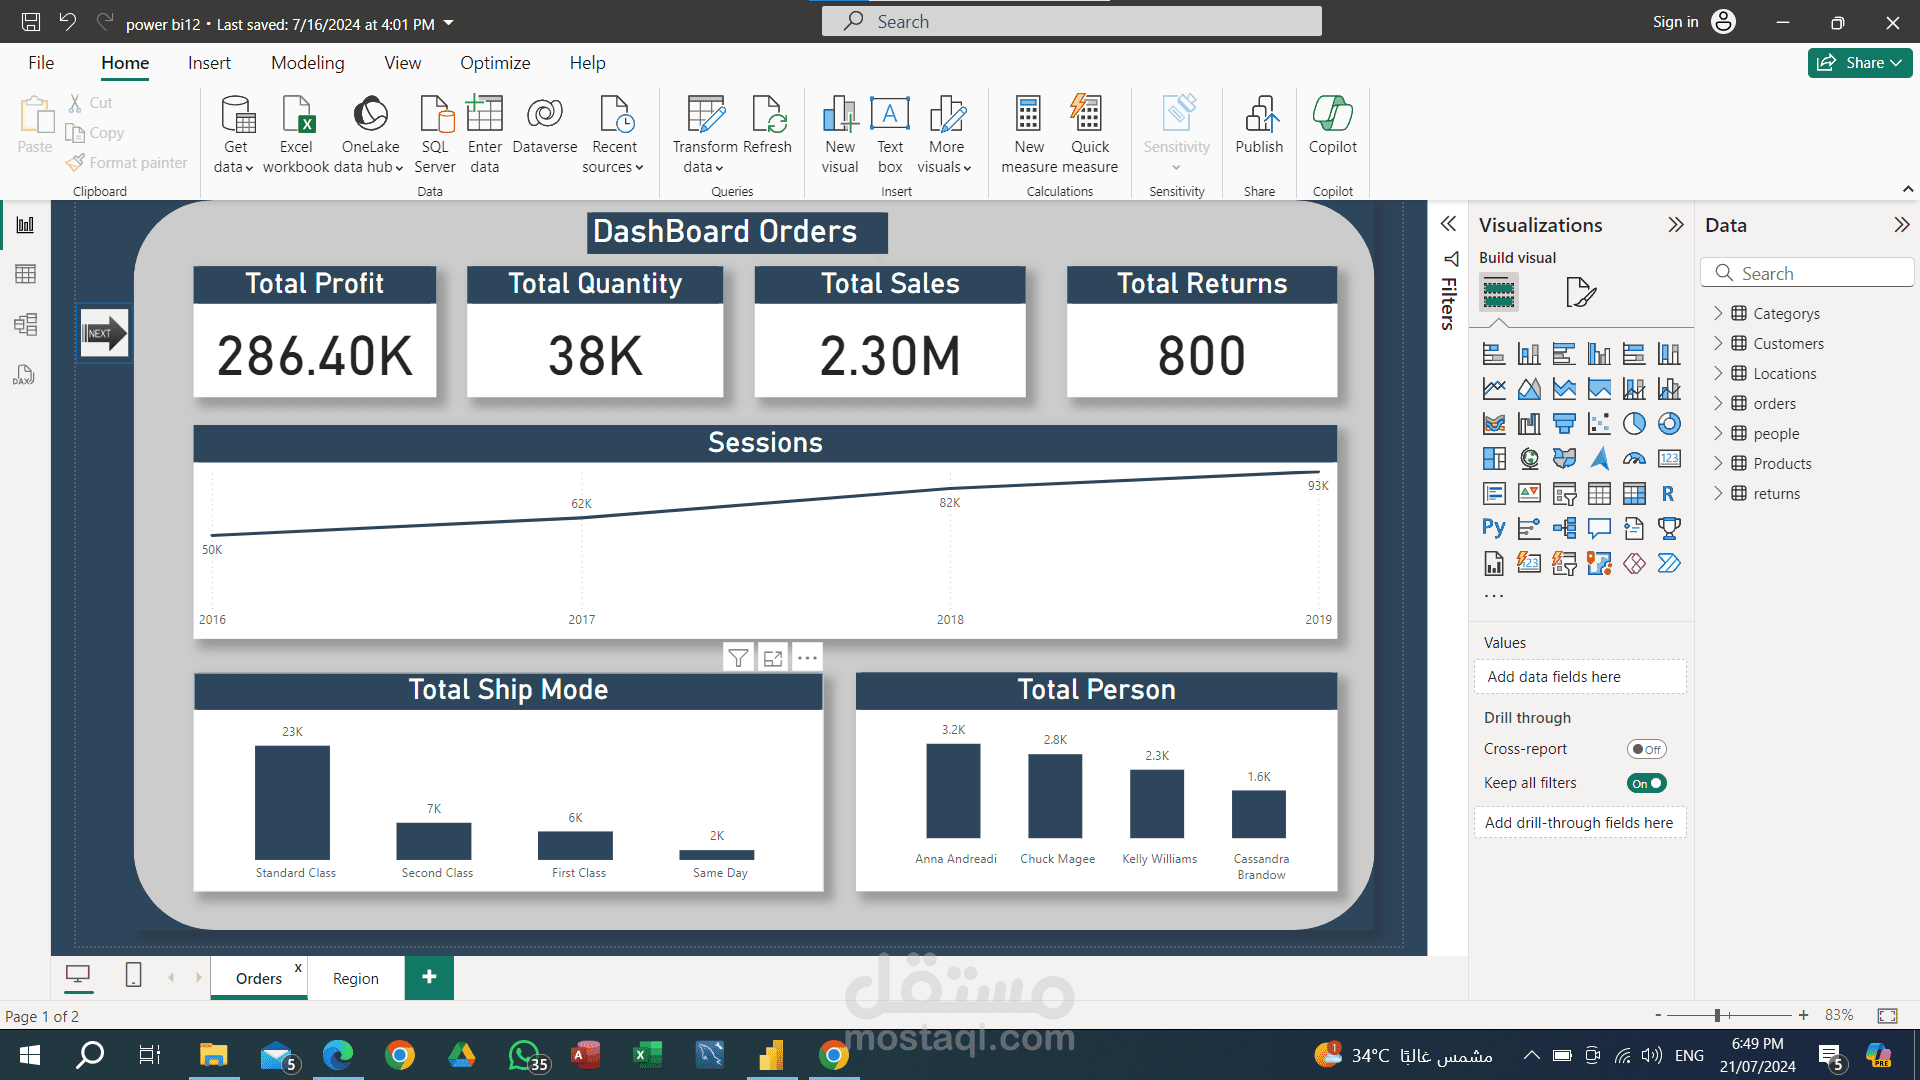Image resolution: width=1920 pixels, height=1080 pixels.
Task: Click the filter icon above Total Ship Mode
Action: 738,658
